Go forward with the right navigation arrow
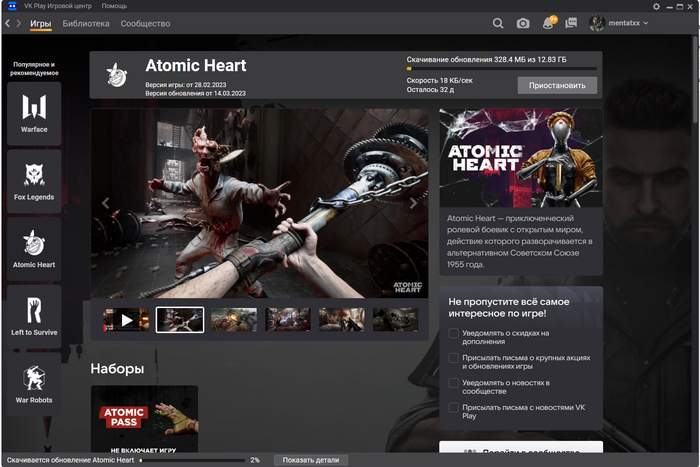 pyautogui.click(x=19, y=23)
